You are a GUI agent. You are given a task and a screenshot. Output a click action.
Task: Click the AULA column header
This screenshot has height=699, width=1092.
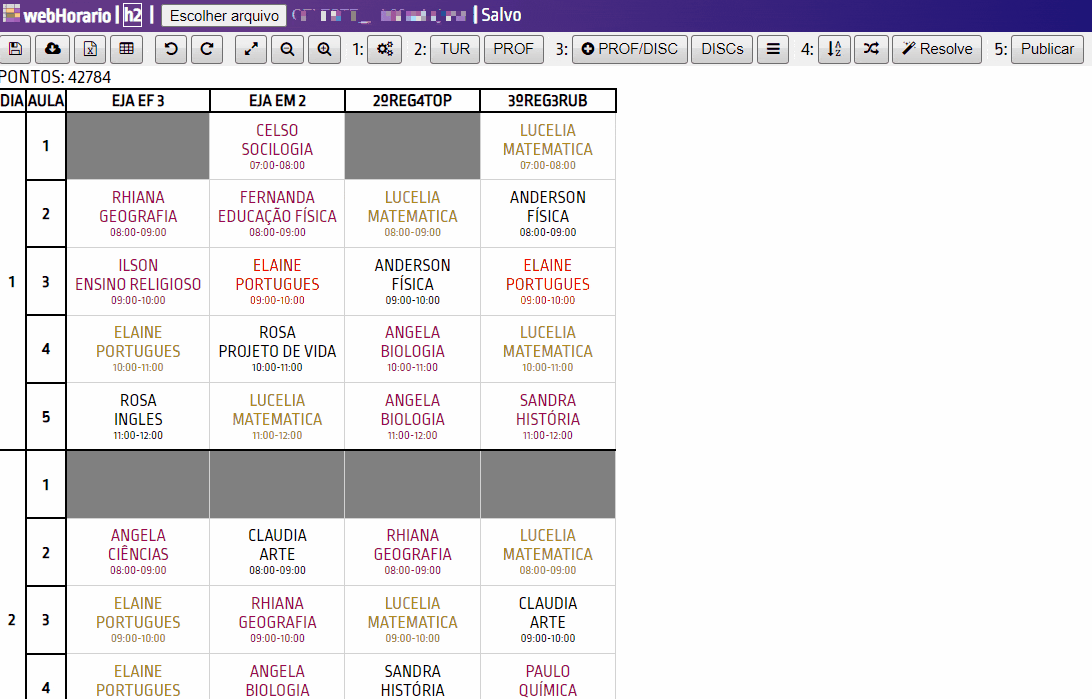[x=46, y=100]
